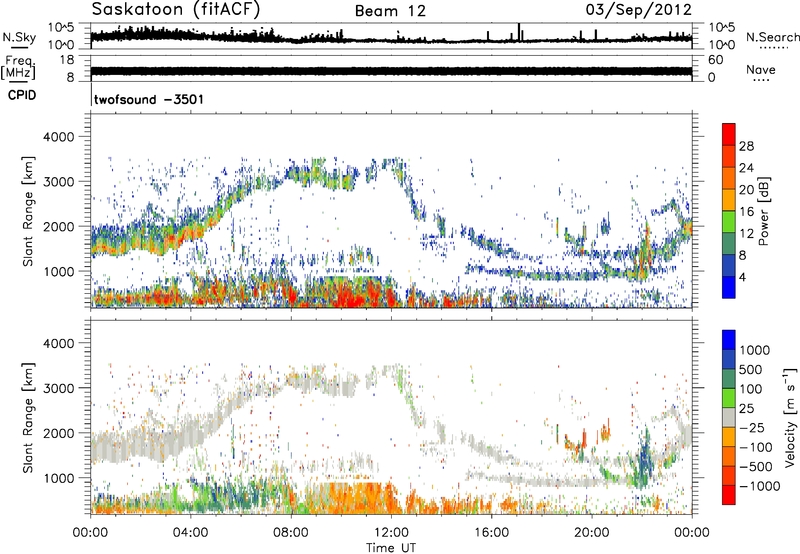The width and height of the screenshot is (800, 554).
Task: Click the "08:00" time axis tick
Action: (x=291, y=533)
